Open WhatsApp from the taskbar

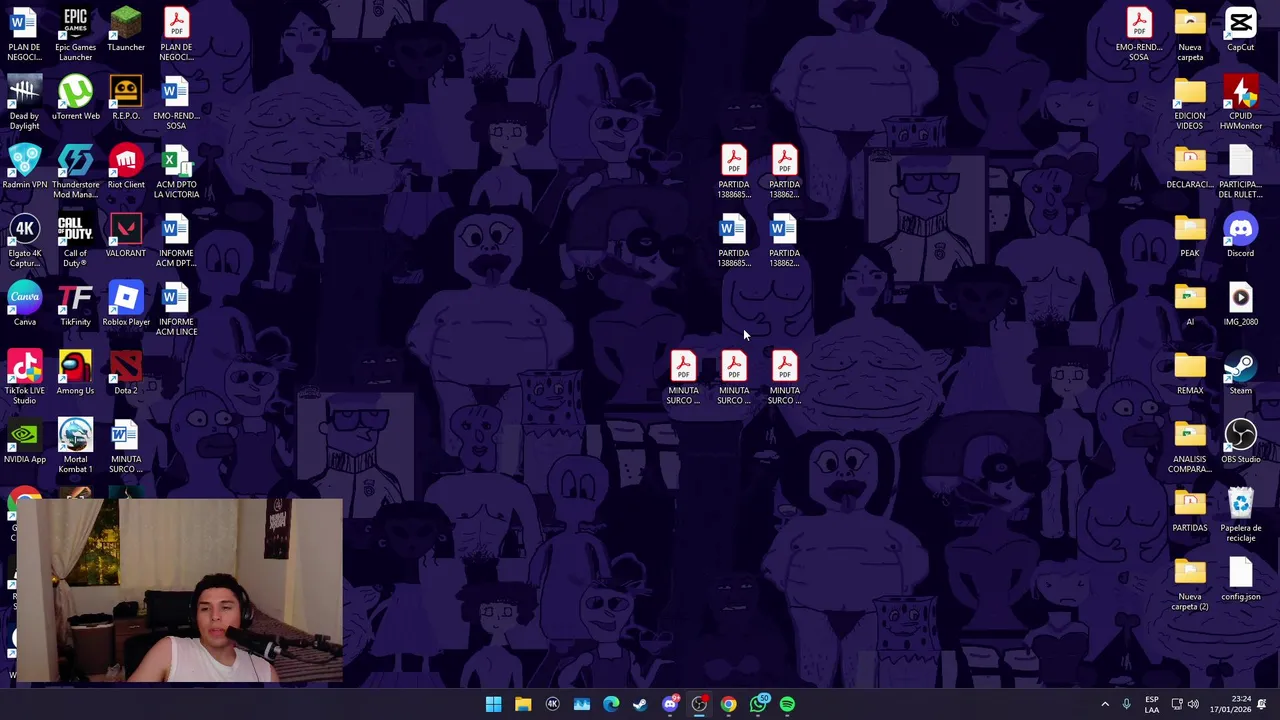[x=758, y=704]
